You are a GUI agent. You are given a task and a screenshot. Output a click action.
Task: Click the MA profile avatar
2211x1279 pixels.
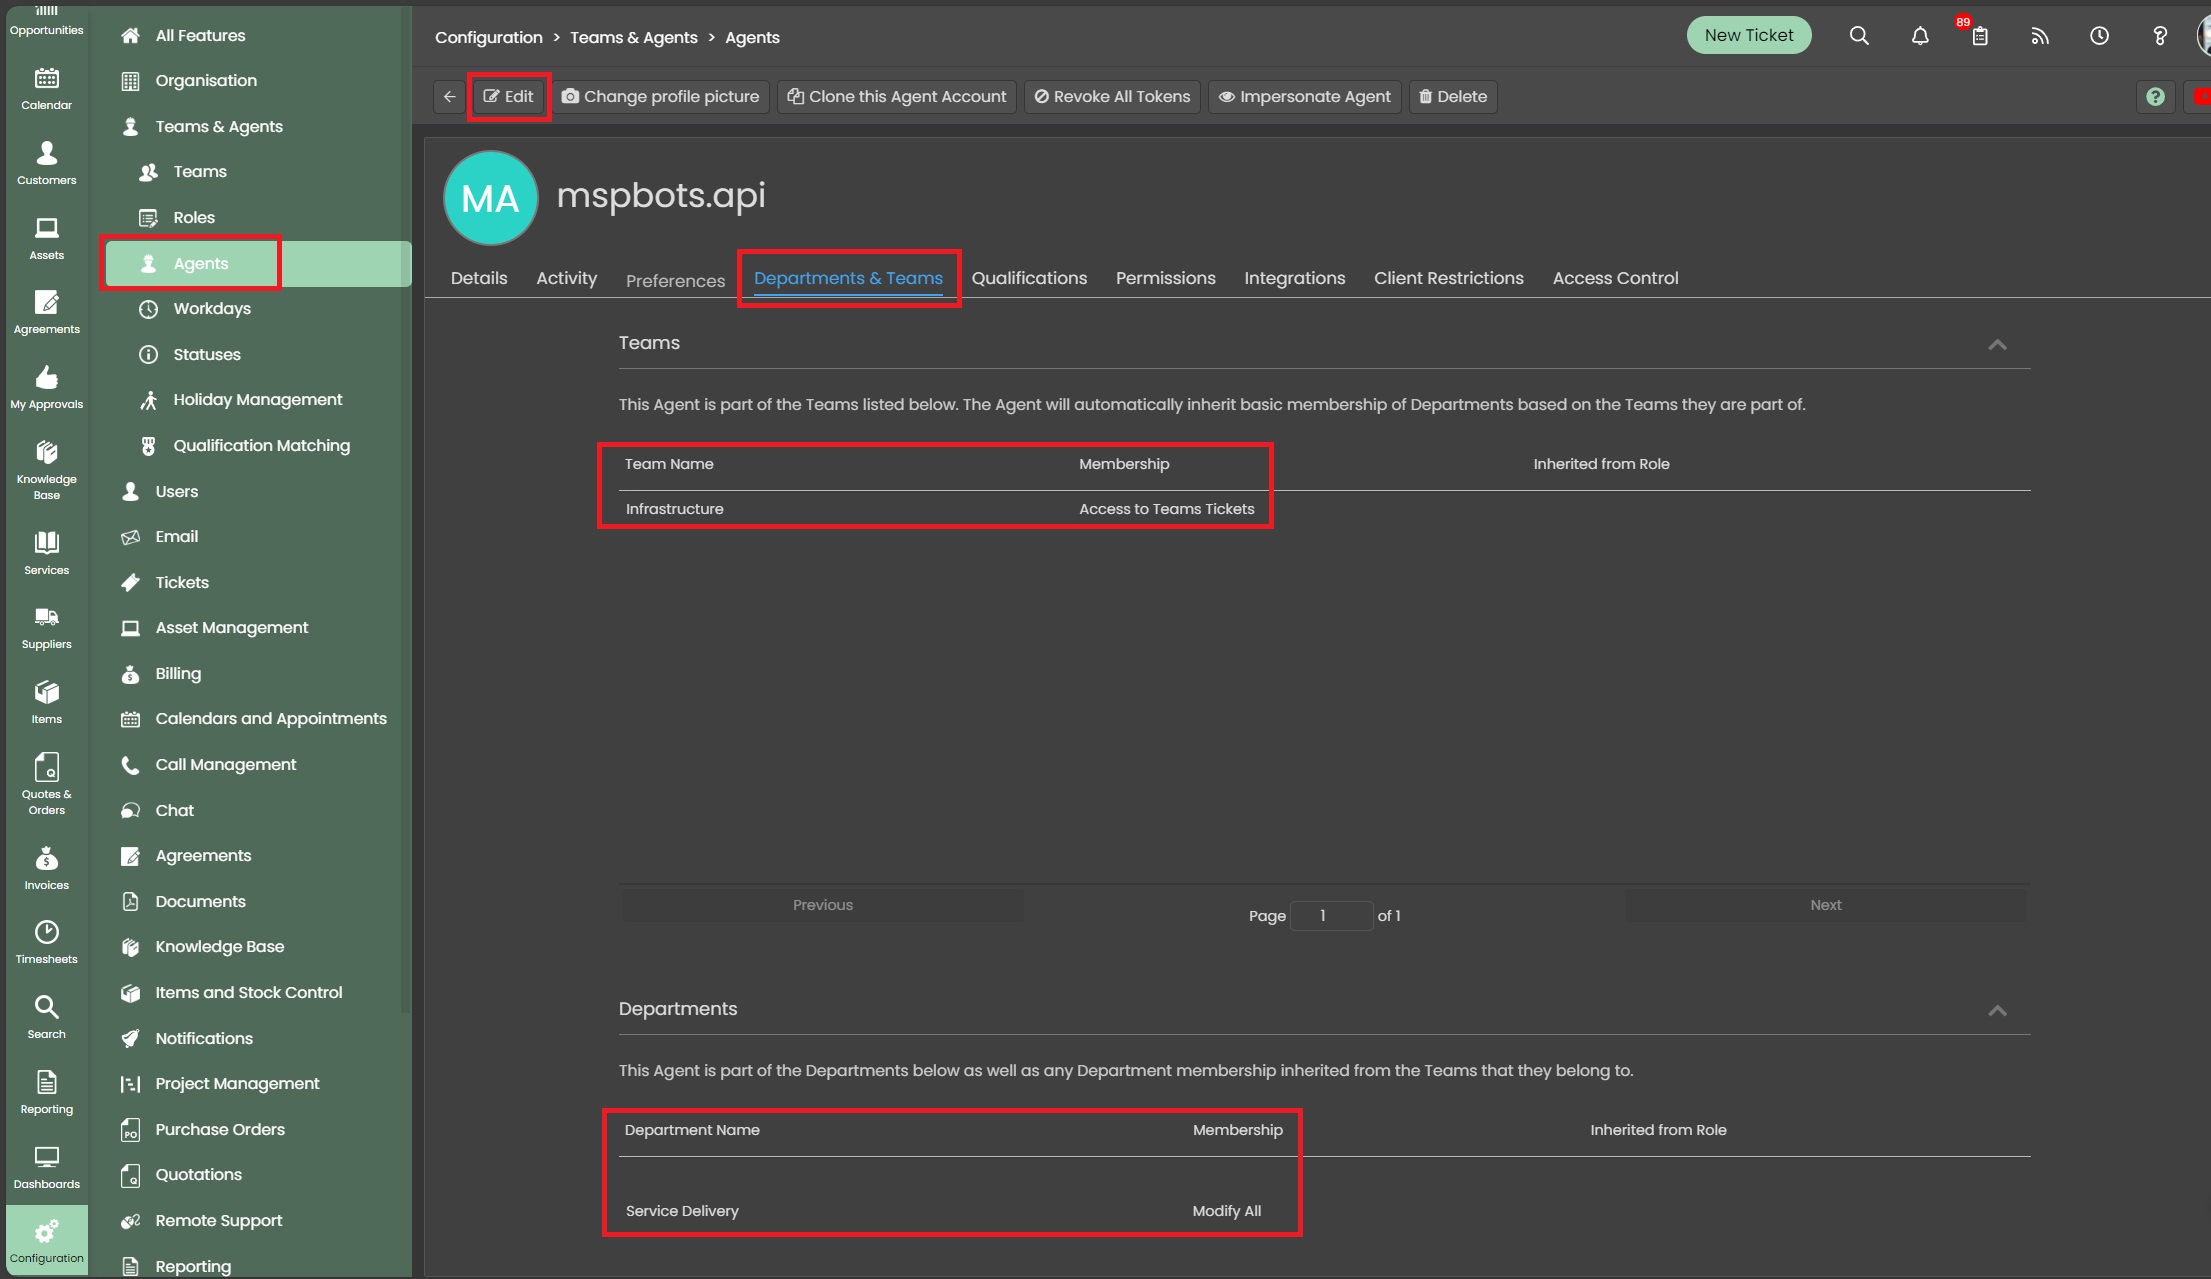[490, 198]
